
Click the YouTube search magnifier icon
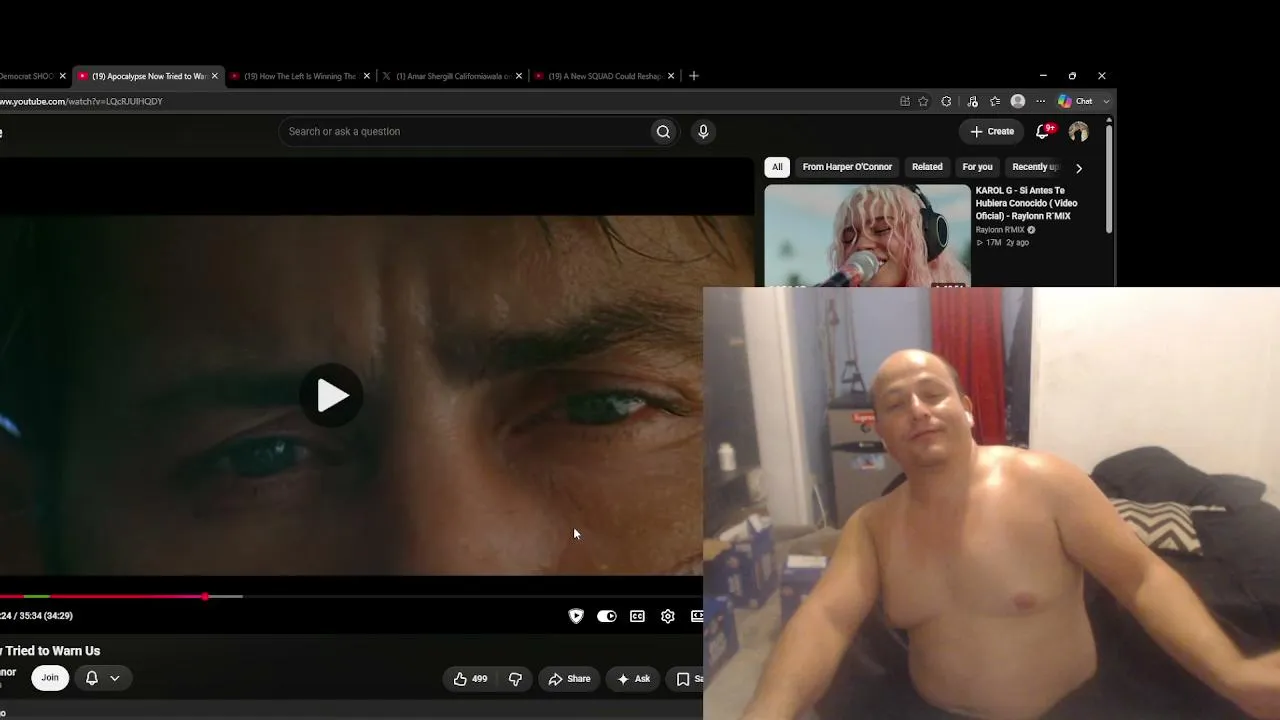coord(663,132)
